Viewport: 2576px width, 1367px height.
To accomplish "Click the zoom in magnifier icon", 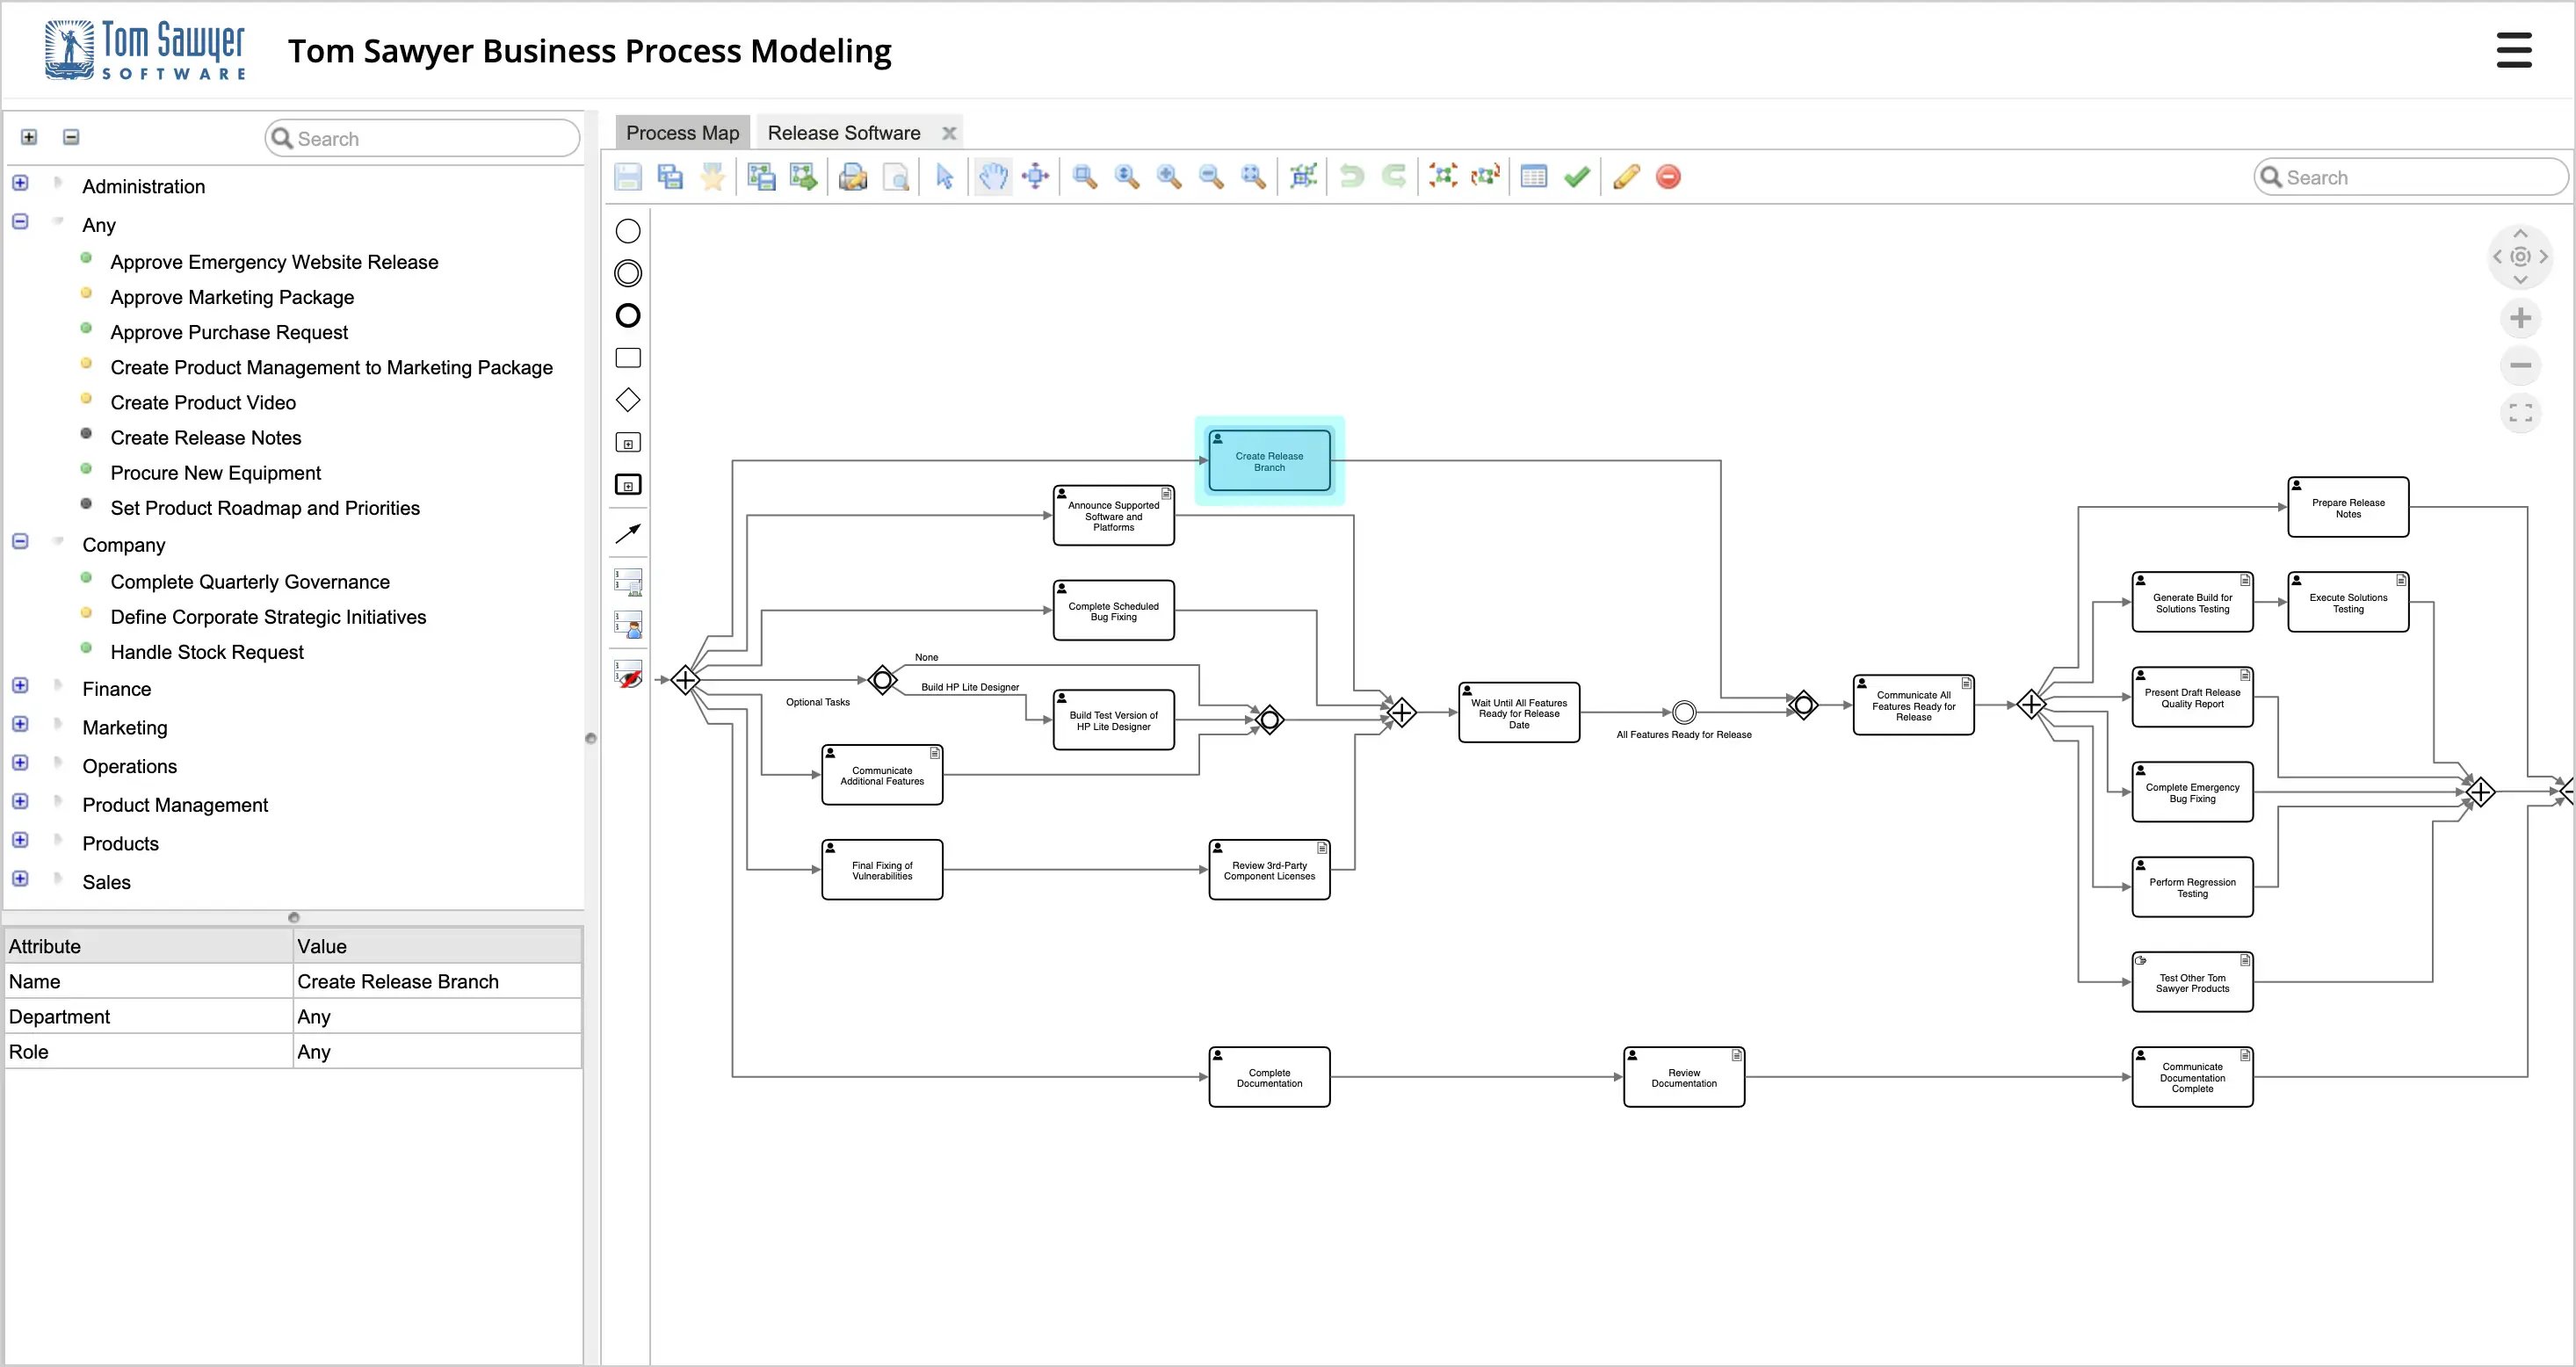I will (x=1169, y=177).
